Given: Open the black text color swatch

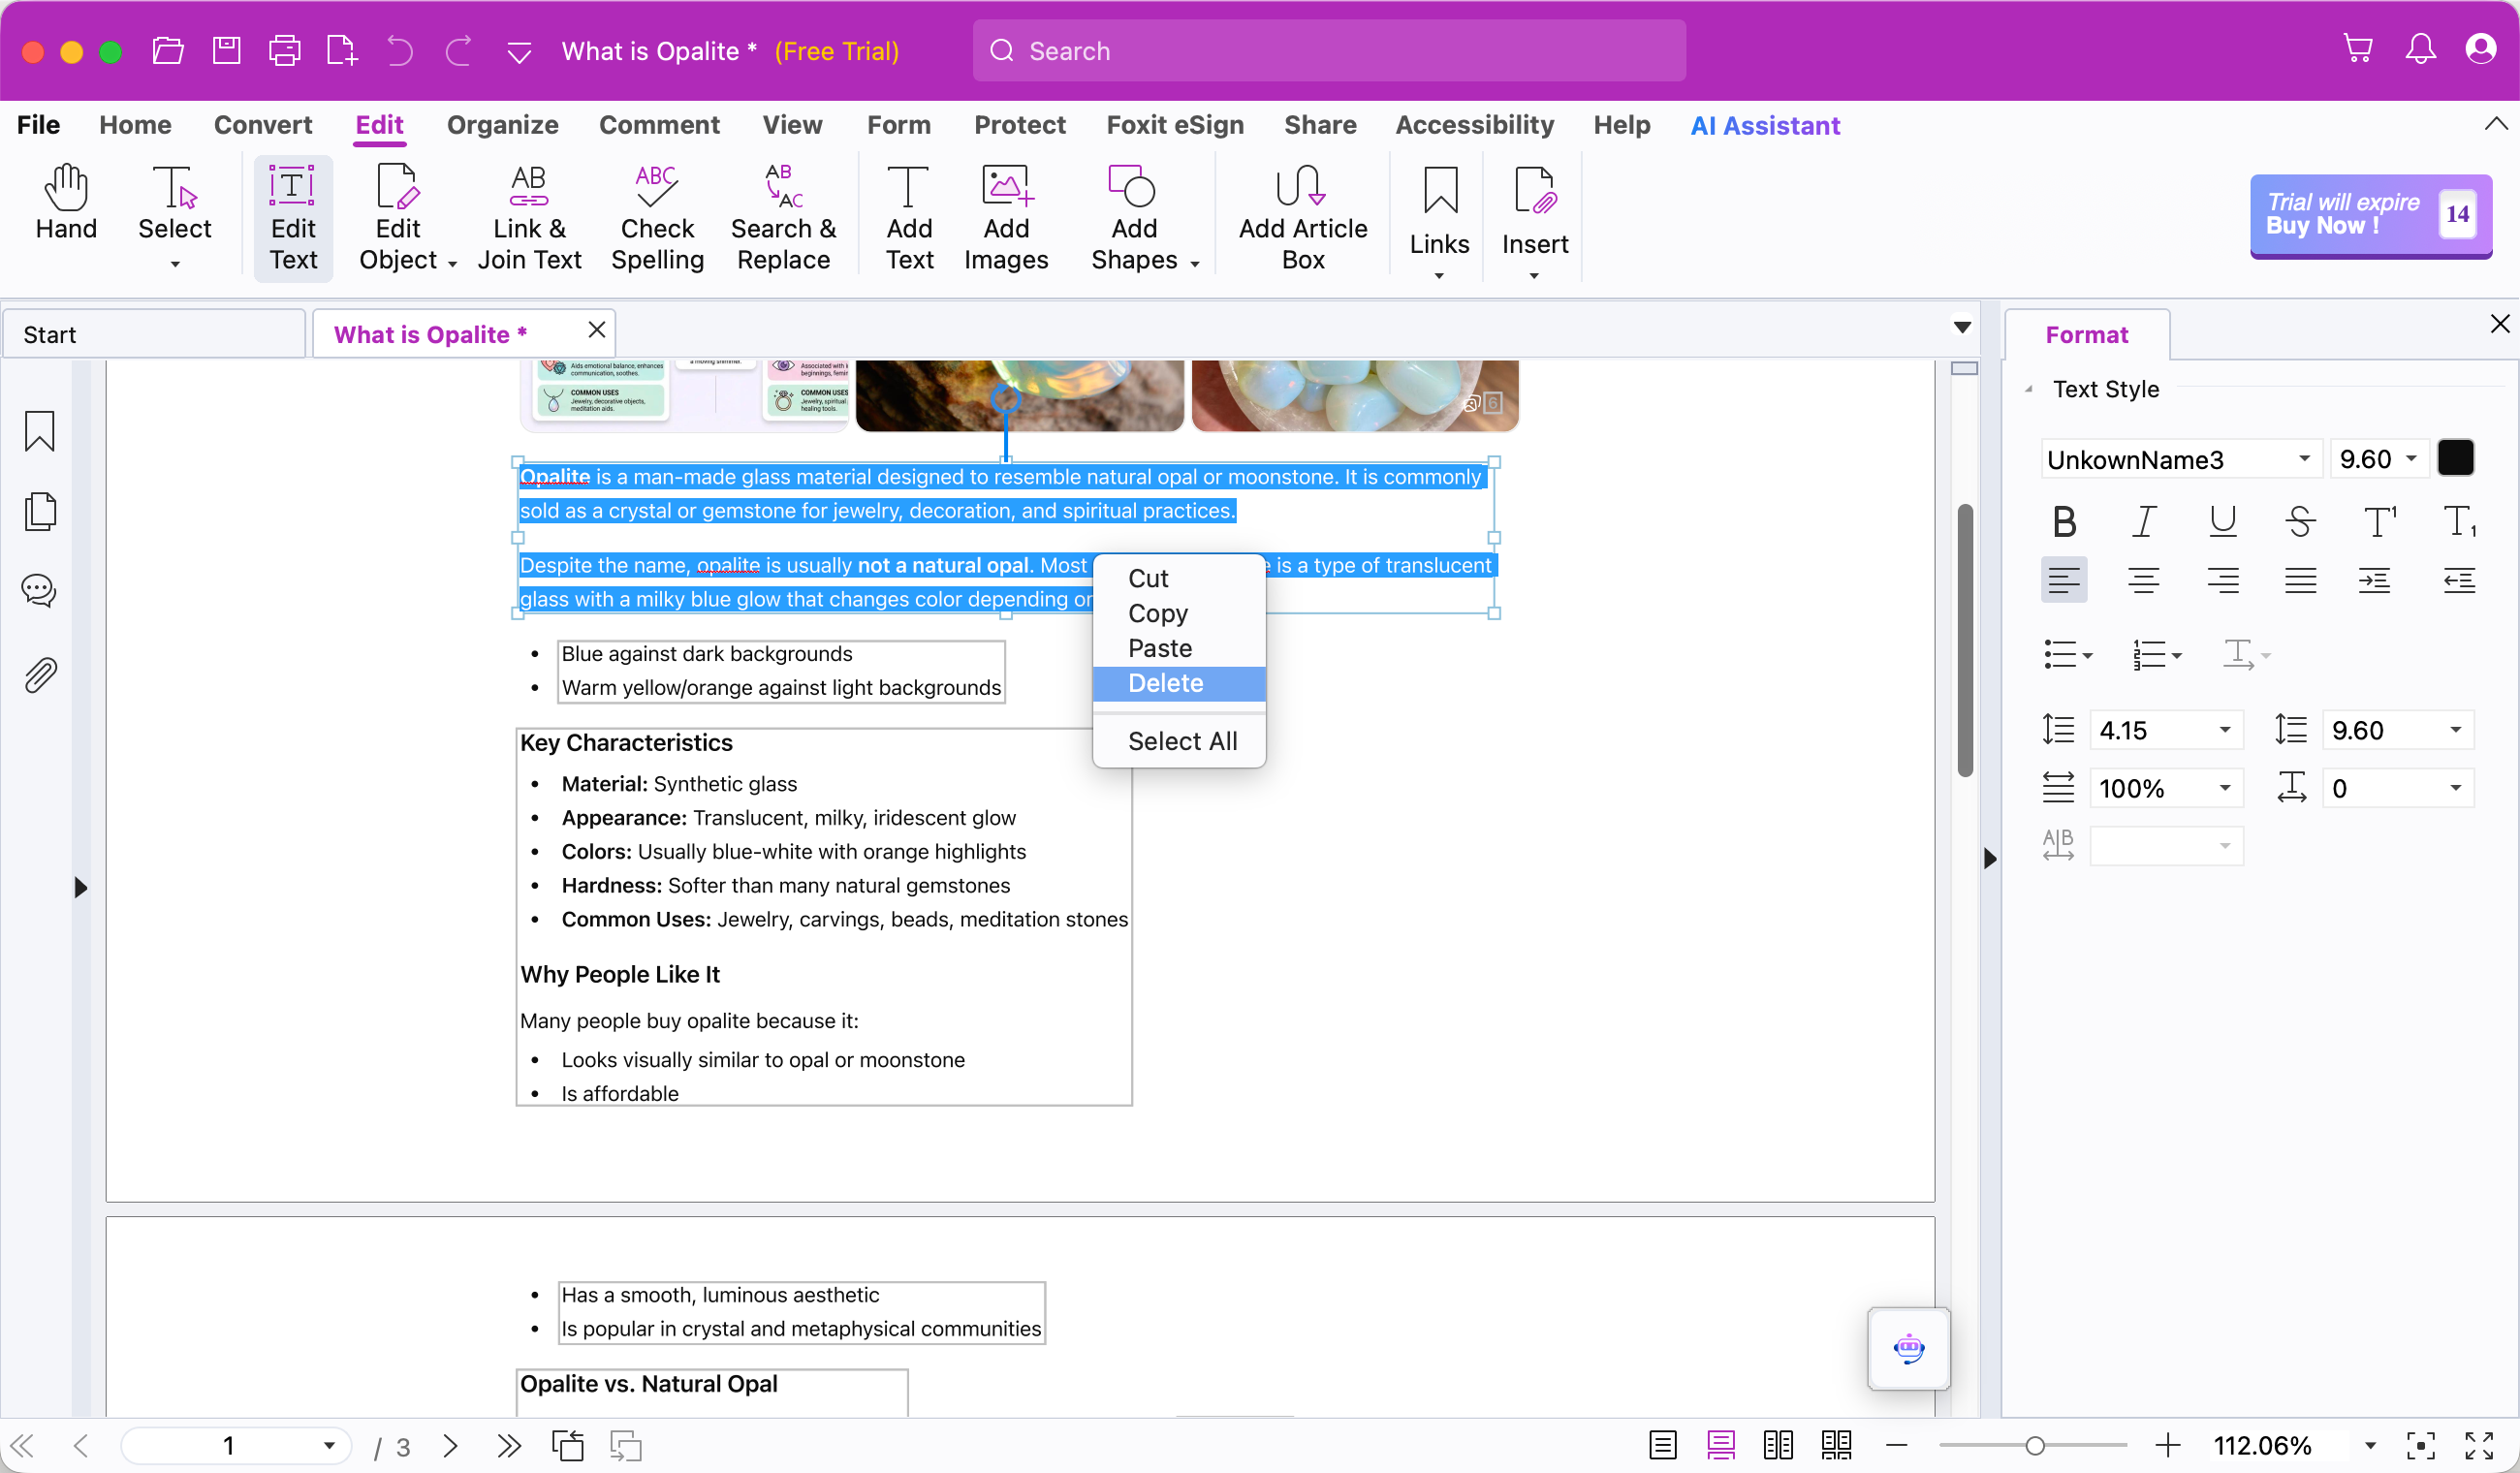Looking at the screenshot, I should [2455, 458].
